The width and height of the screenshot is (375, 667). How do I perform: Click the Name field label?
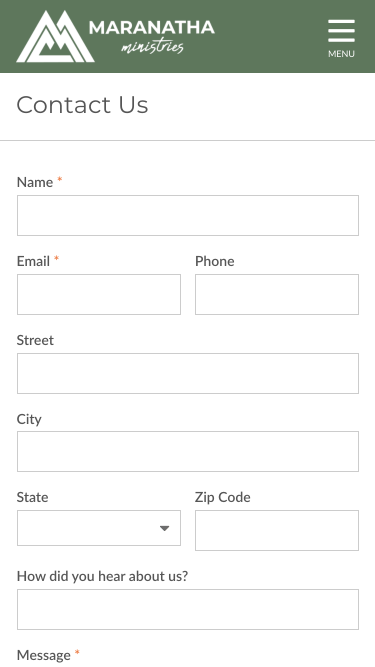click(35, 182)
